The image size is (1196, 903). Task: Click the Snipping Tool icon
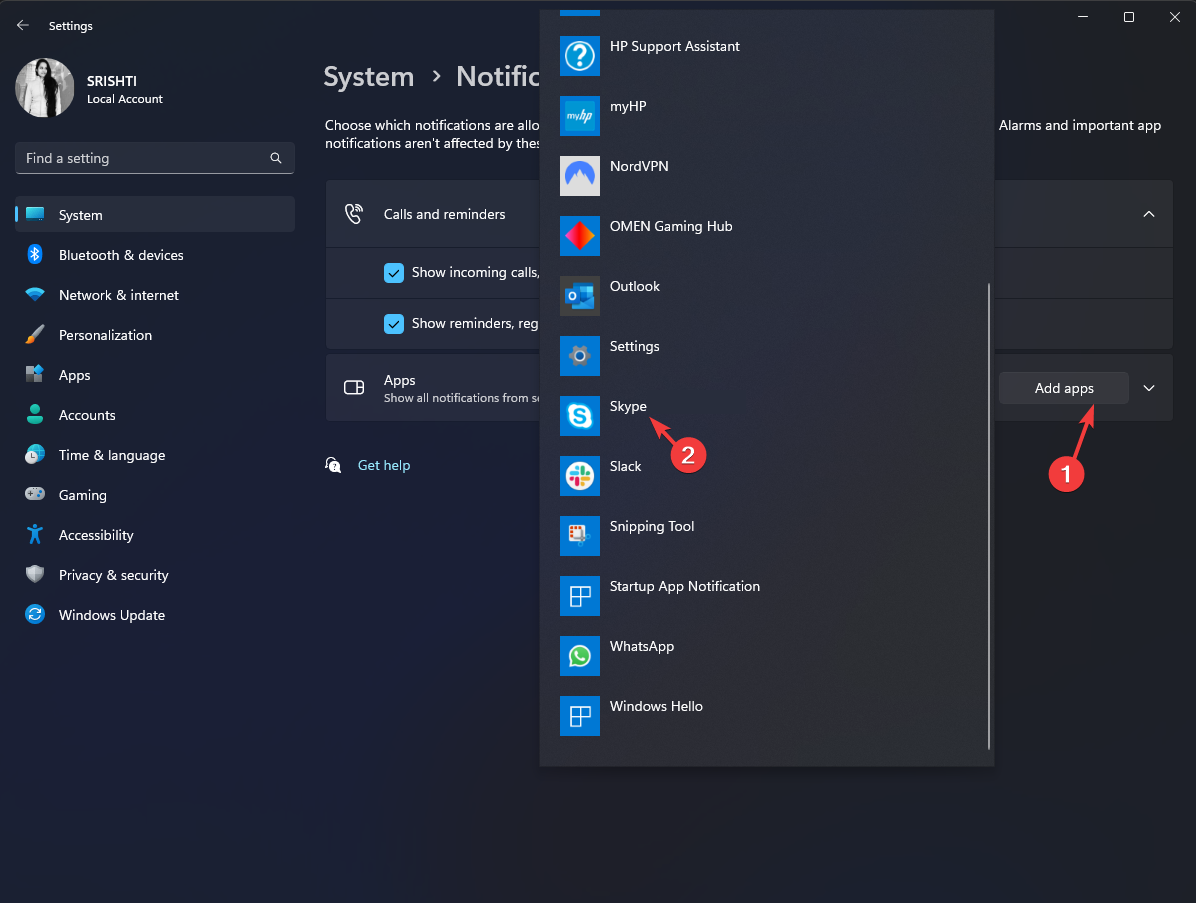tap(580, 536)
